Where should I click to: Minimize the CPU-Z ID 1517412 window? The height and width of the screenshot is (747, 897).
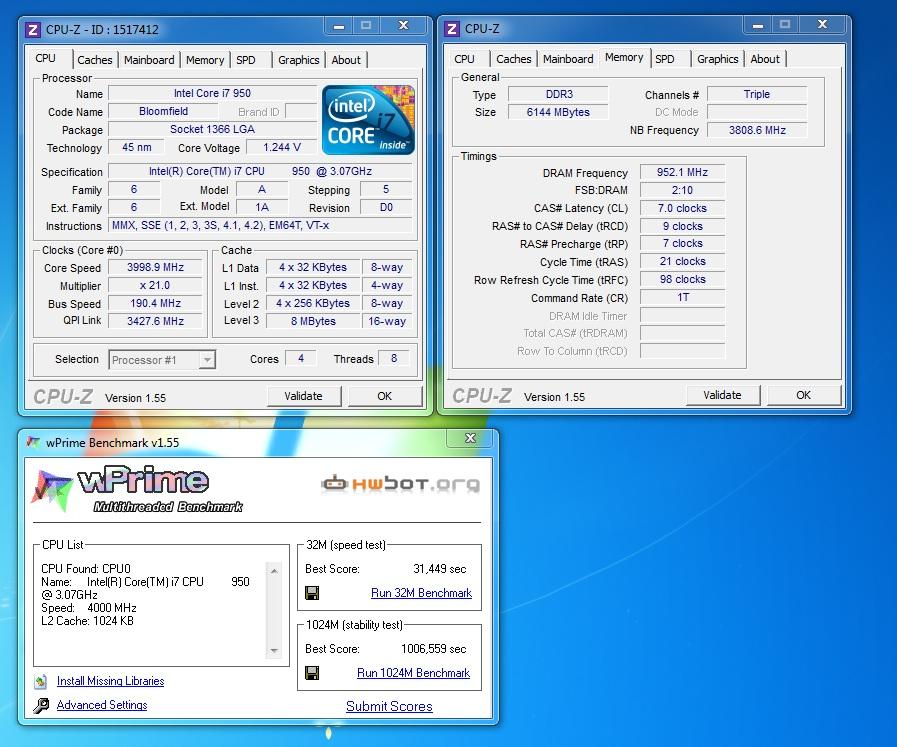(x=339, y=26)
